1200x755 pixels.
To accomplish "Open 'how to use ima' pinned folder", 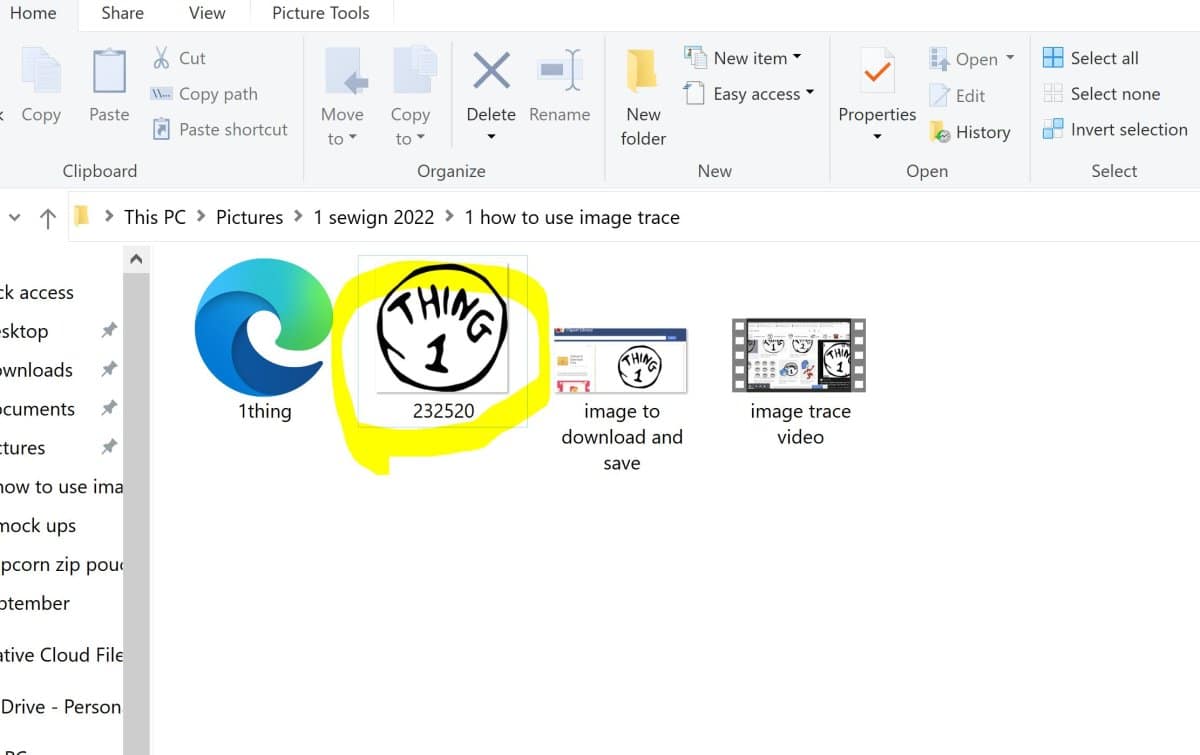I will [61, 488].
